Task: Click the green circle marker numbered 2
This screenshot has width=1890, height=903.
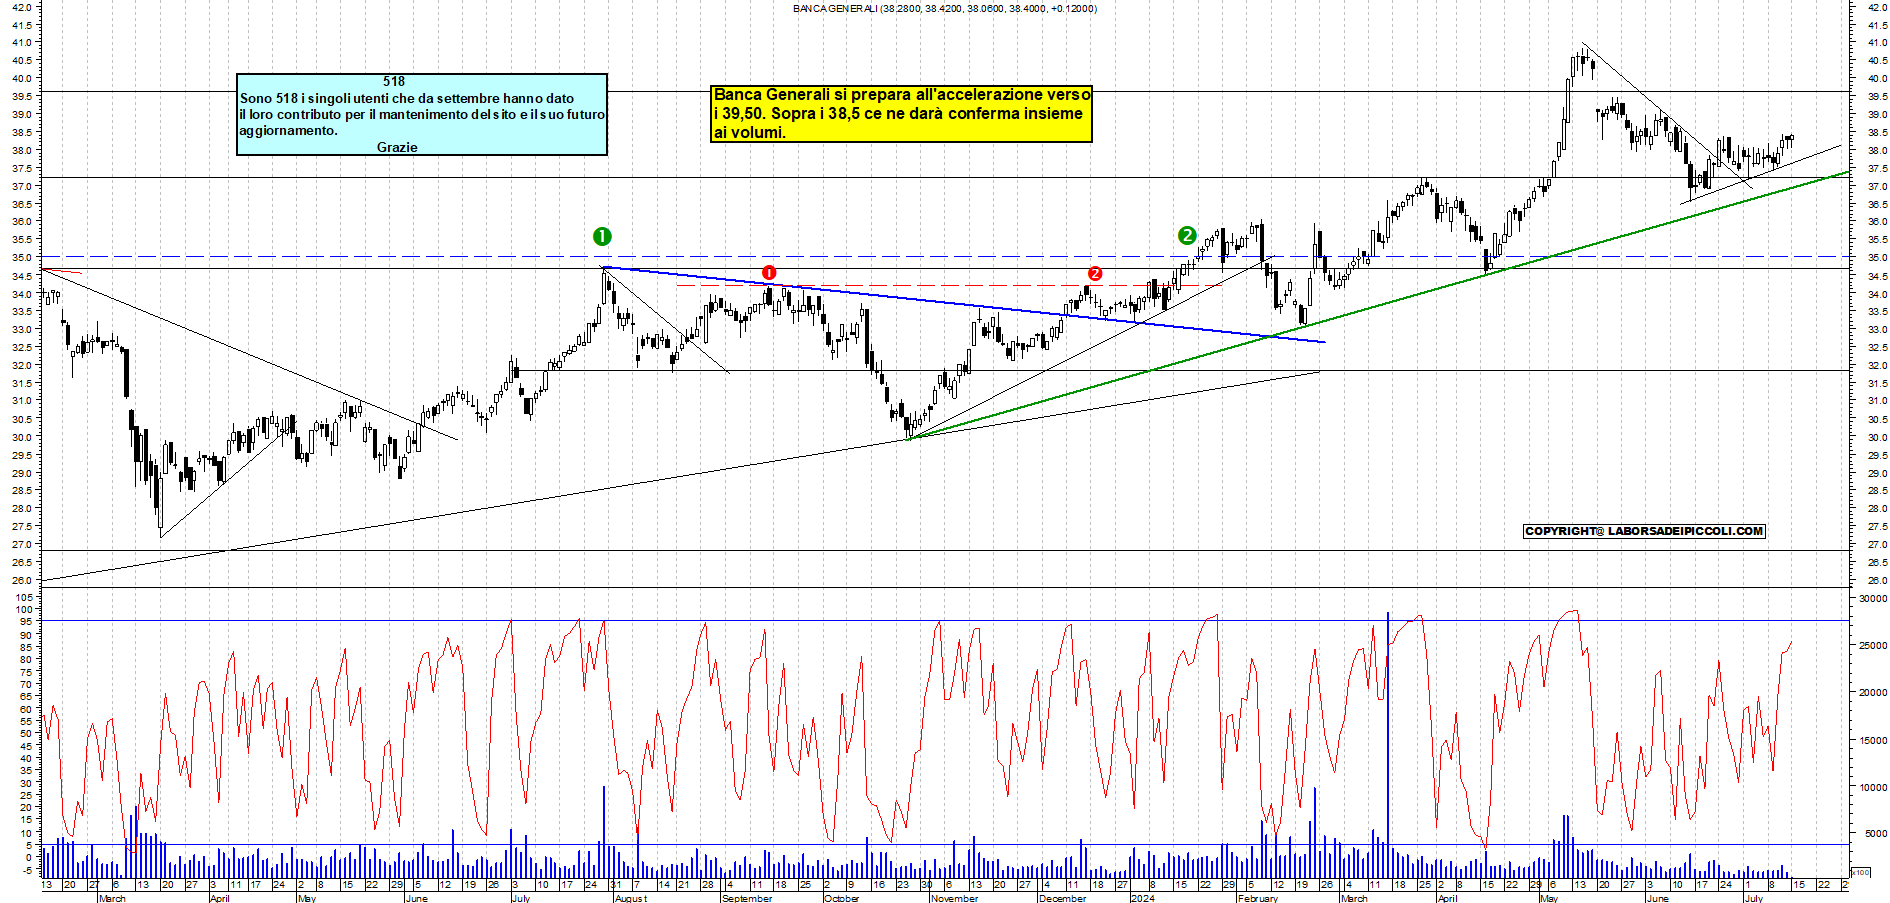Action: click(x=1186, y=236)
